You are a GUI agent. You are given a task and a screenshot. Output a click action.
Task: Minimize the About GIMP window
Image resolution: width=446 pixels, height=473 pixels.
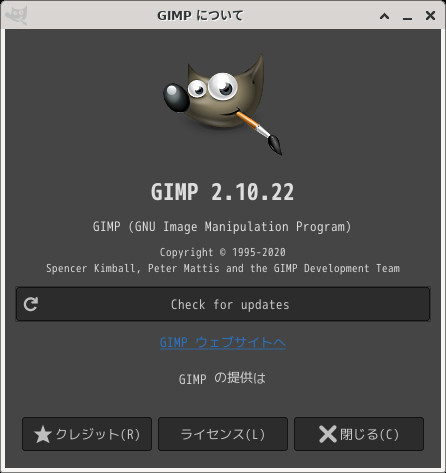(407, 17)
